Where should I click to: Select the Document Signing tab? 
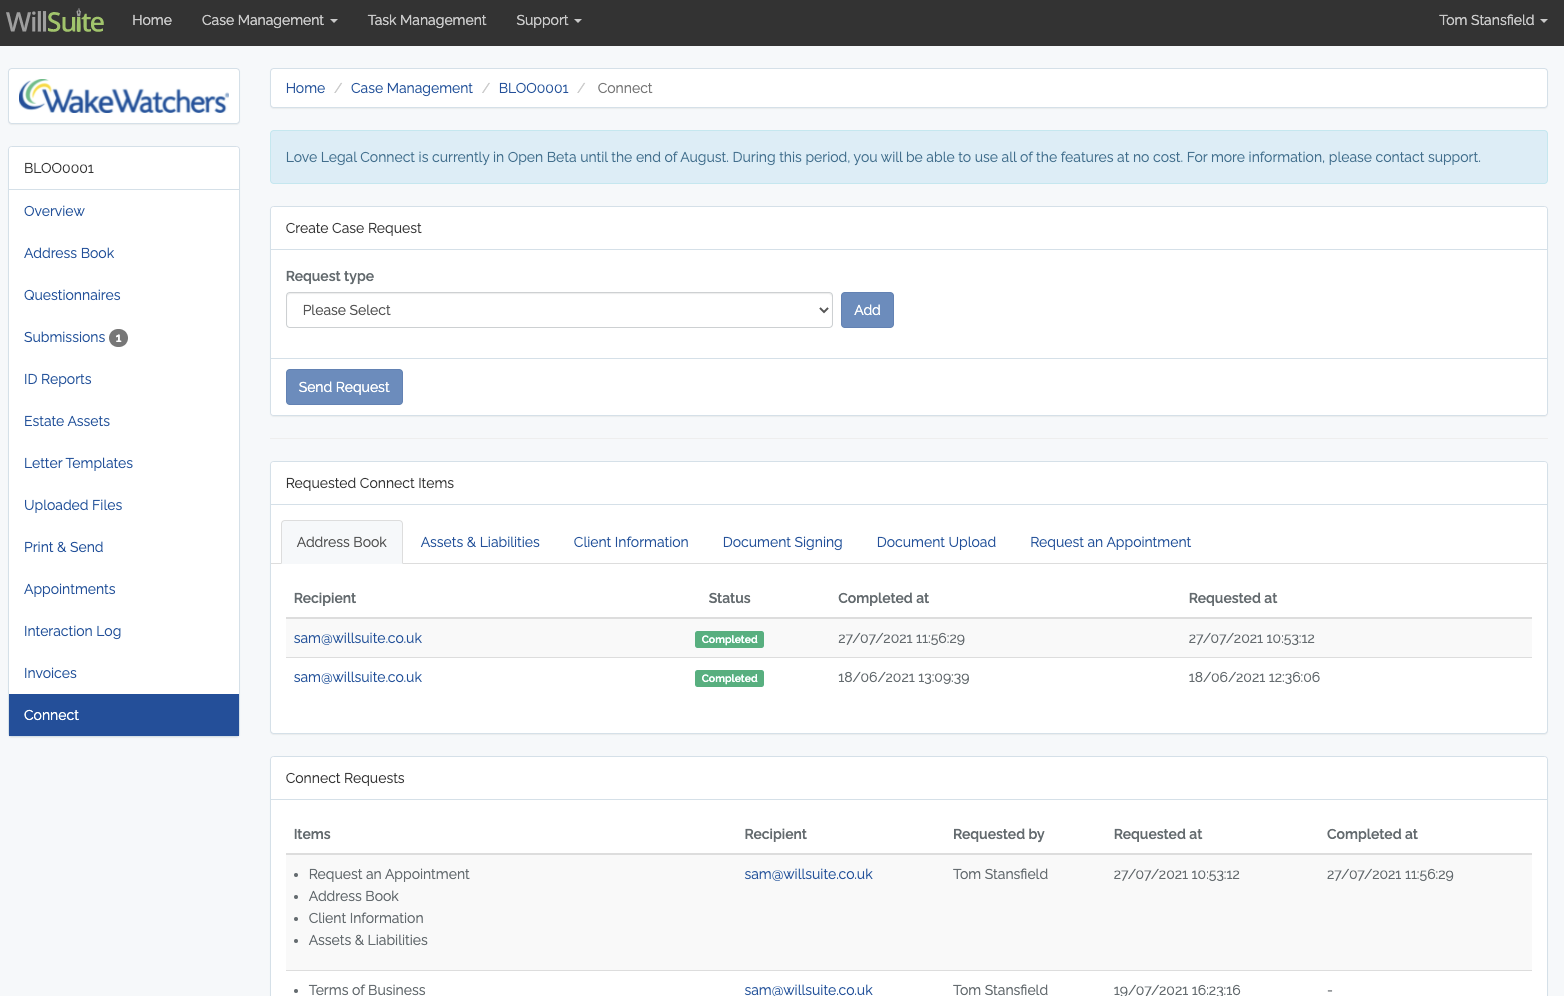[x=782, y=542]
